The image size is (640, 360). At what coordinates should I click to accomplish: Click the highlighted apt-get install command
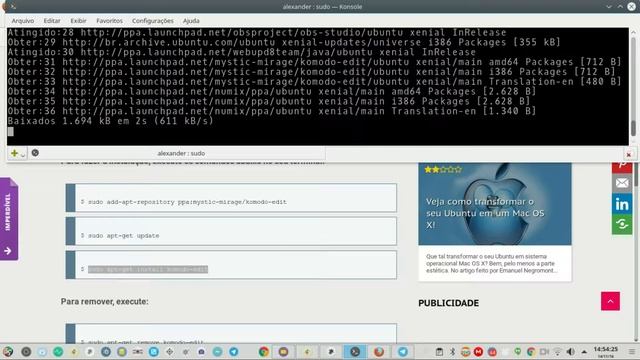pos(148,269)
